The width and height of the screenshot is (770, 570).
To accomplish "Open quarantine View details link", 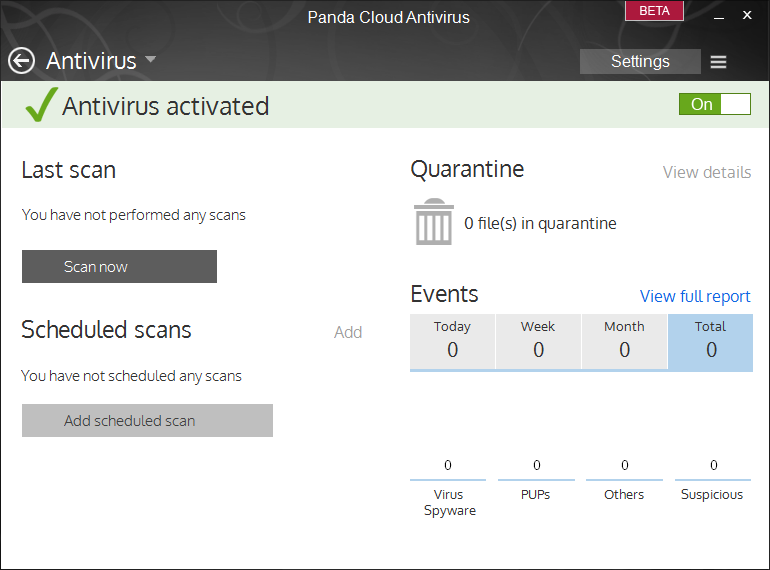I will pyautogui.click(x=707, y=172).
